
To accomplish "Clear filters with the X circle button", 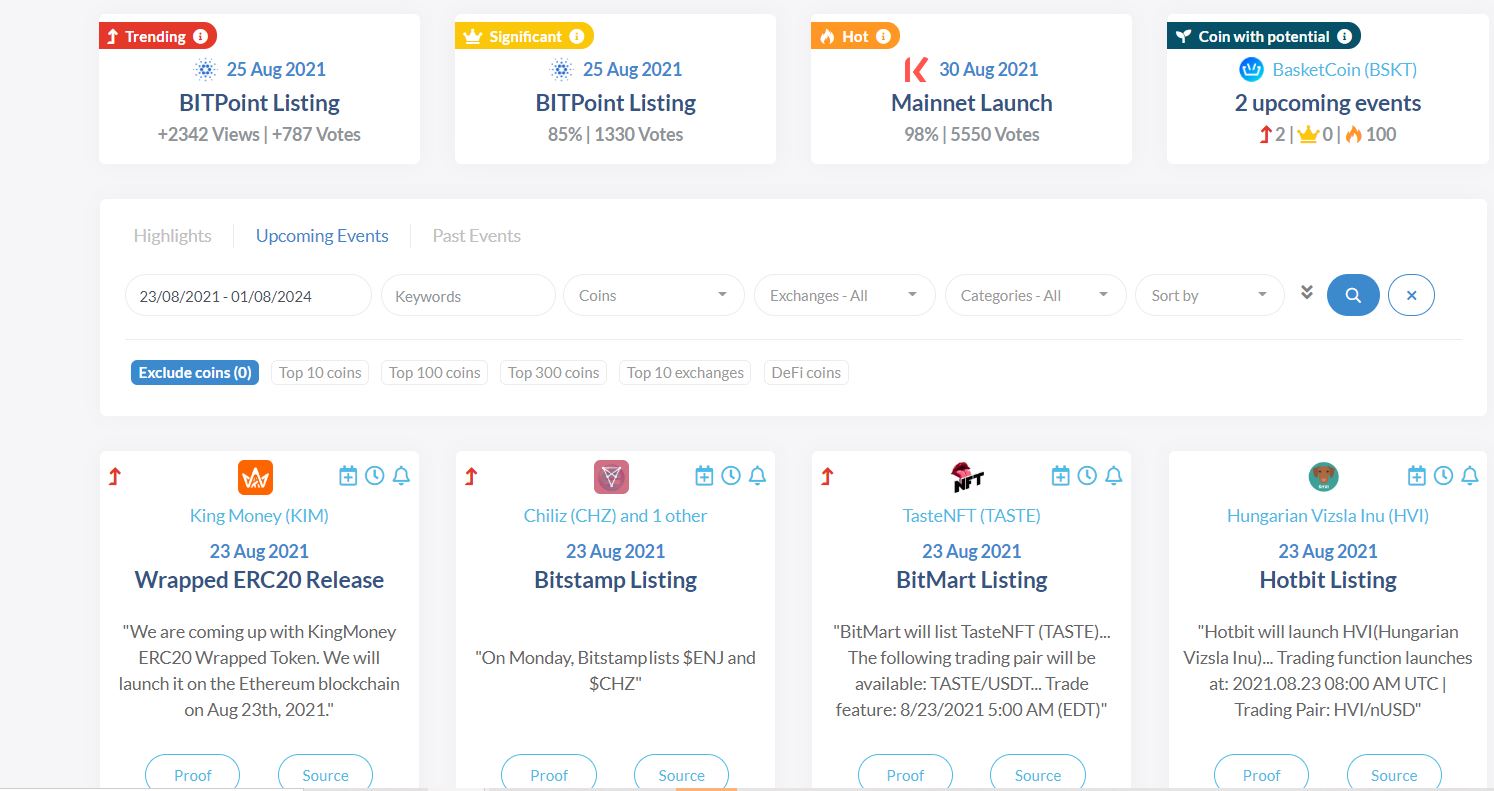I will tap(1411, 295).
